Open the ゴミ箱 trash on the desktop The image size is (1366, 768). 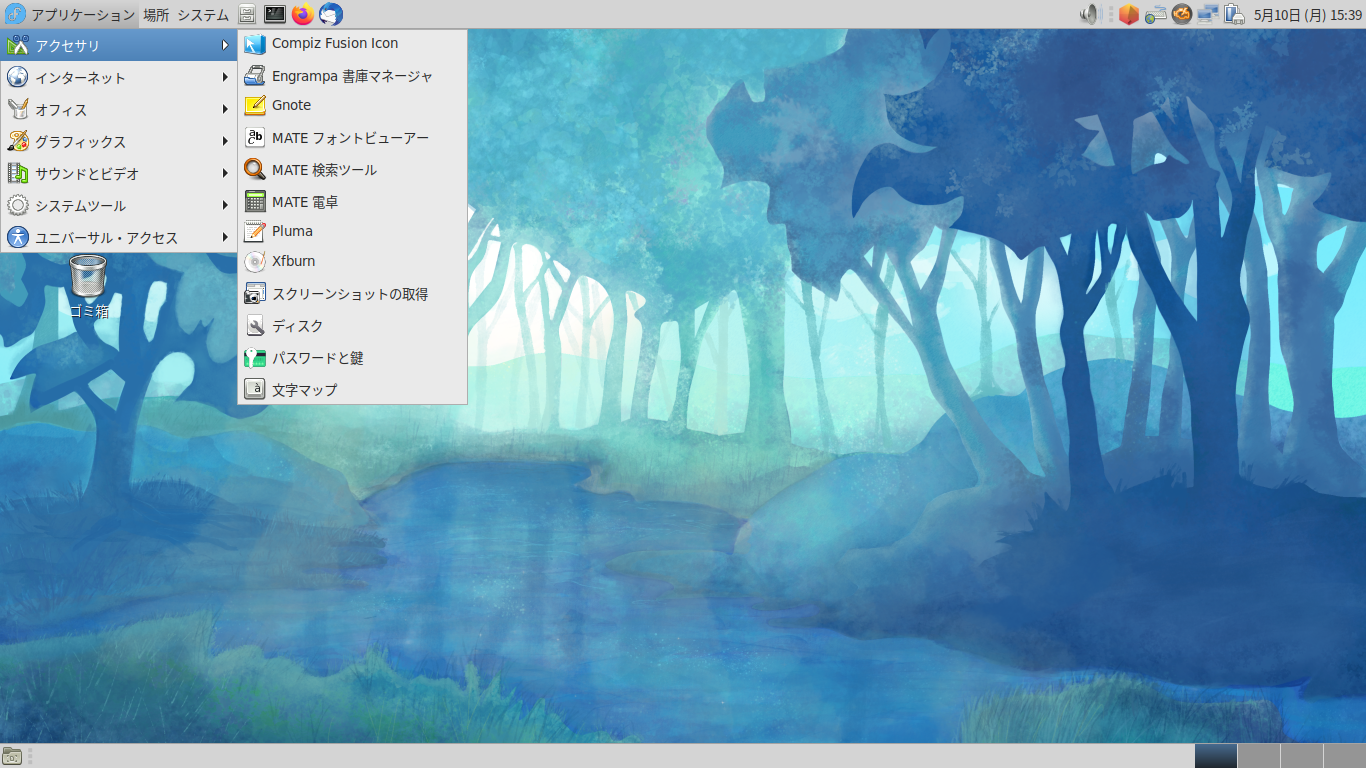point(88,287)
